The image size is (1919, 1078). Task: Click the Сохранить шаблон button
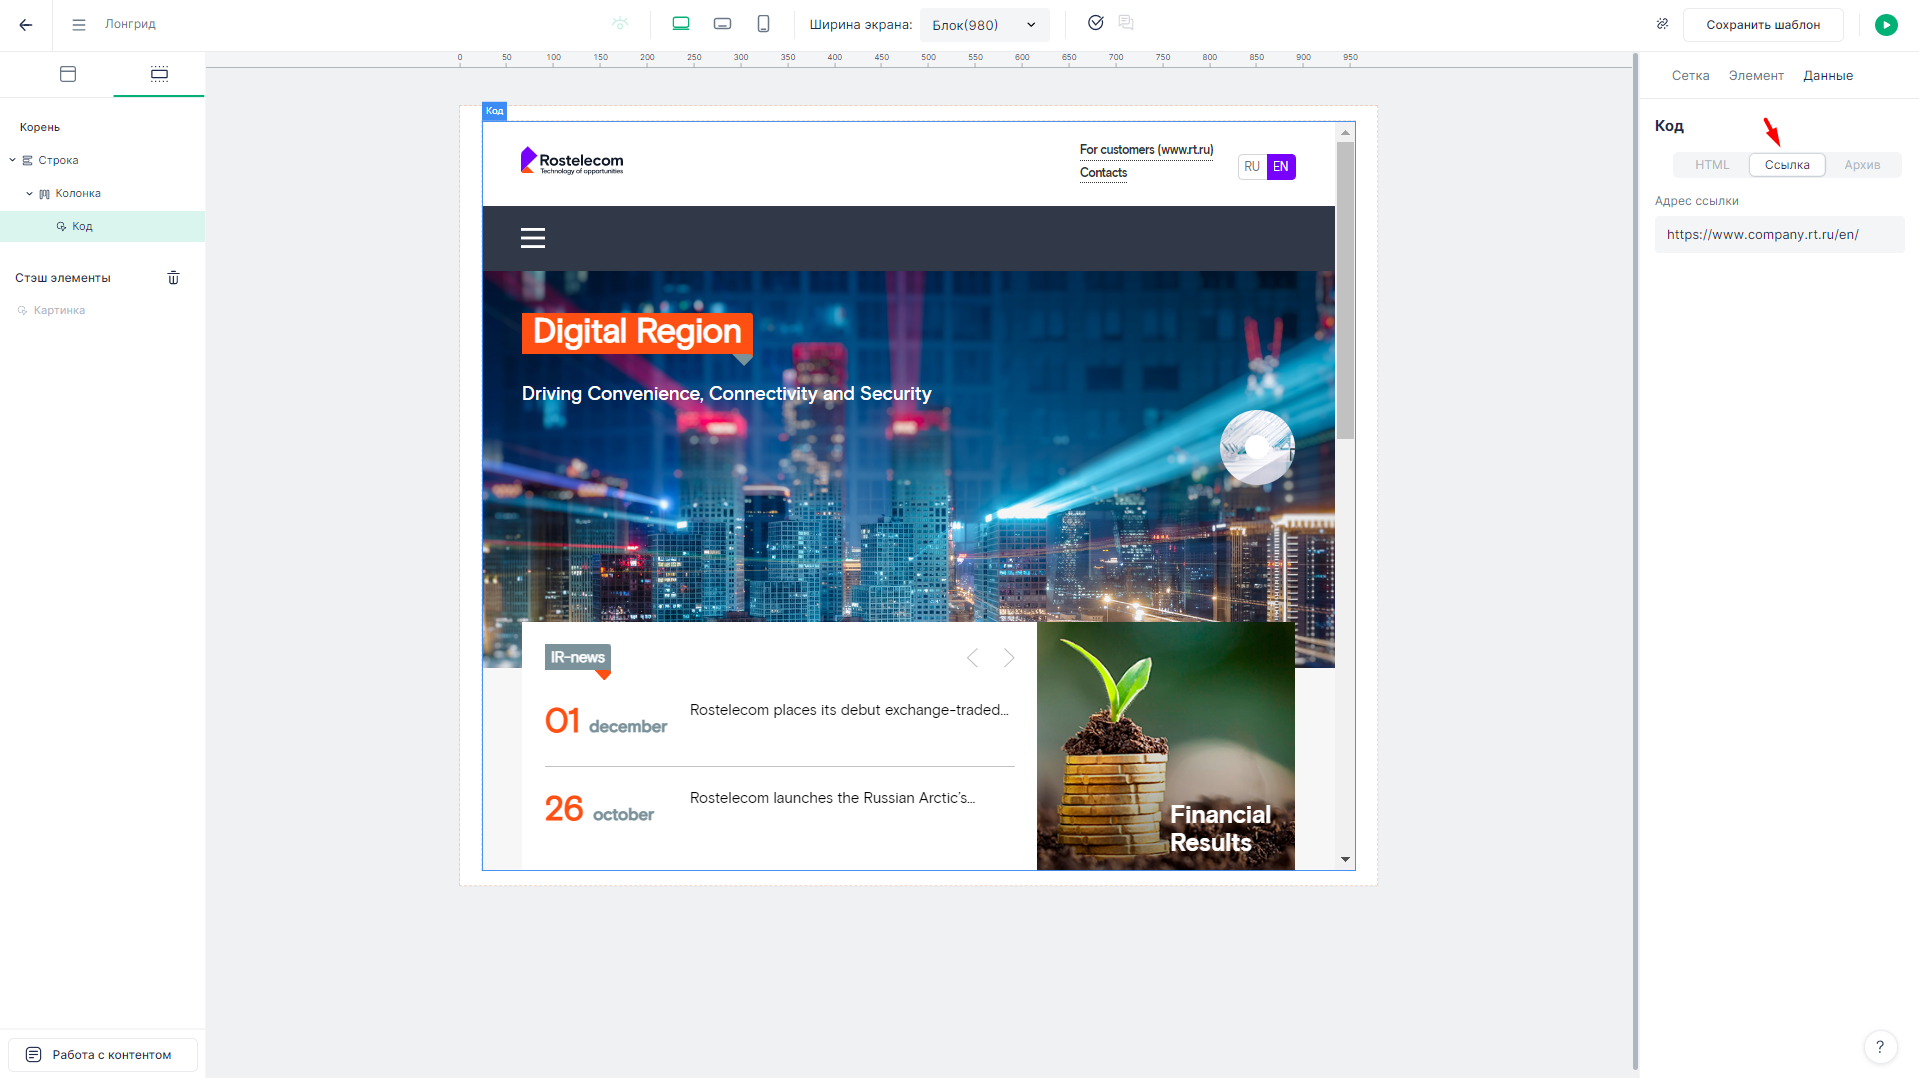pos(1762,25)
